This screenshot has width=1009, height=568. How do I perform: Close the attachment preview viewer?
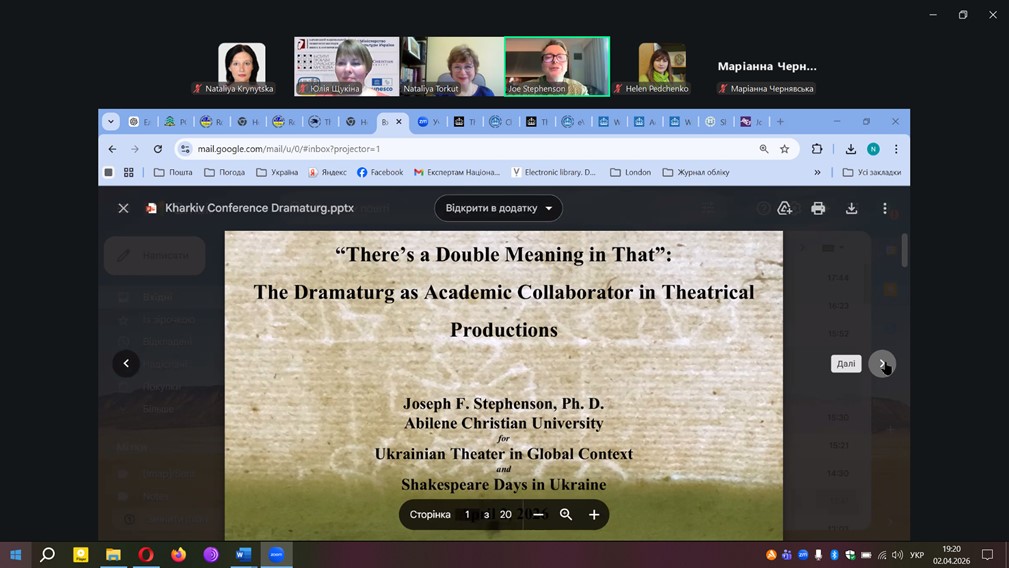(x=123, y=208)
